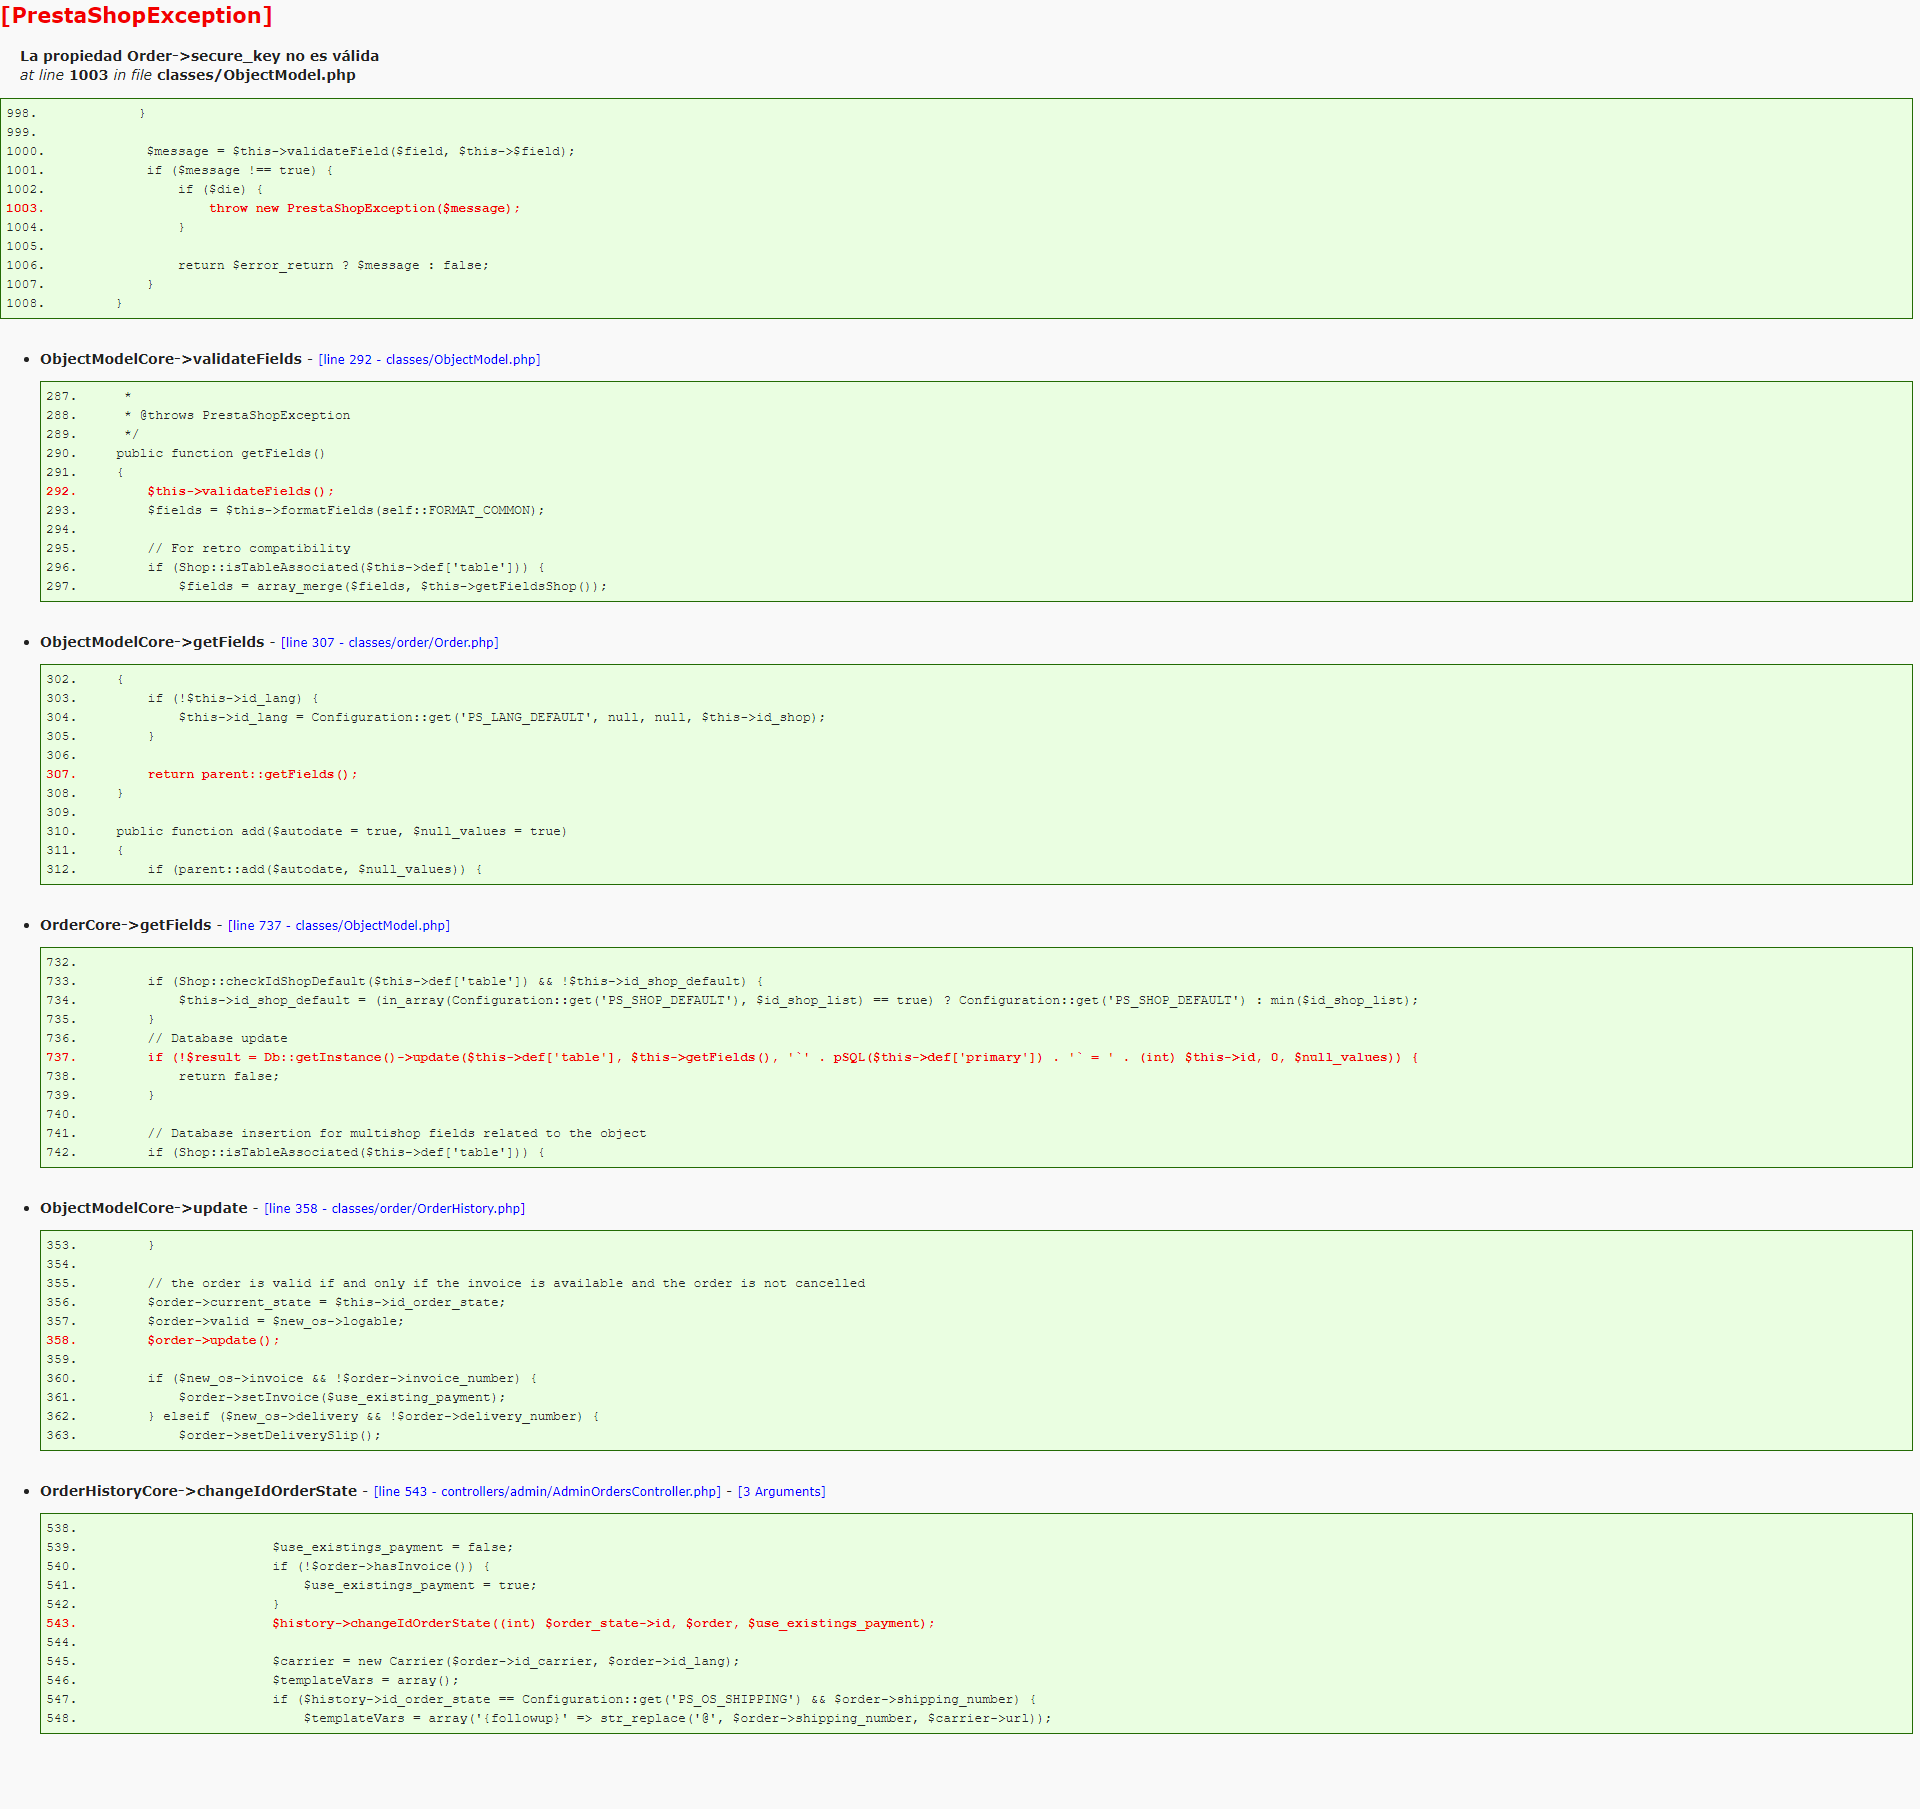Click 'classes/ObjectModel.php' in the error header
Screen dimensions: 1920x1809
click(256, 75)
